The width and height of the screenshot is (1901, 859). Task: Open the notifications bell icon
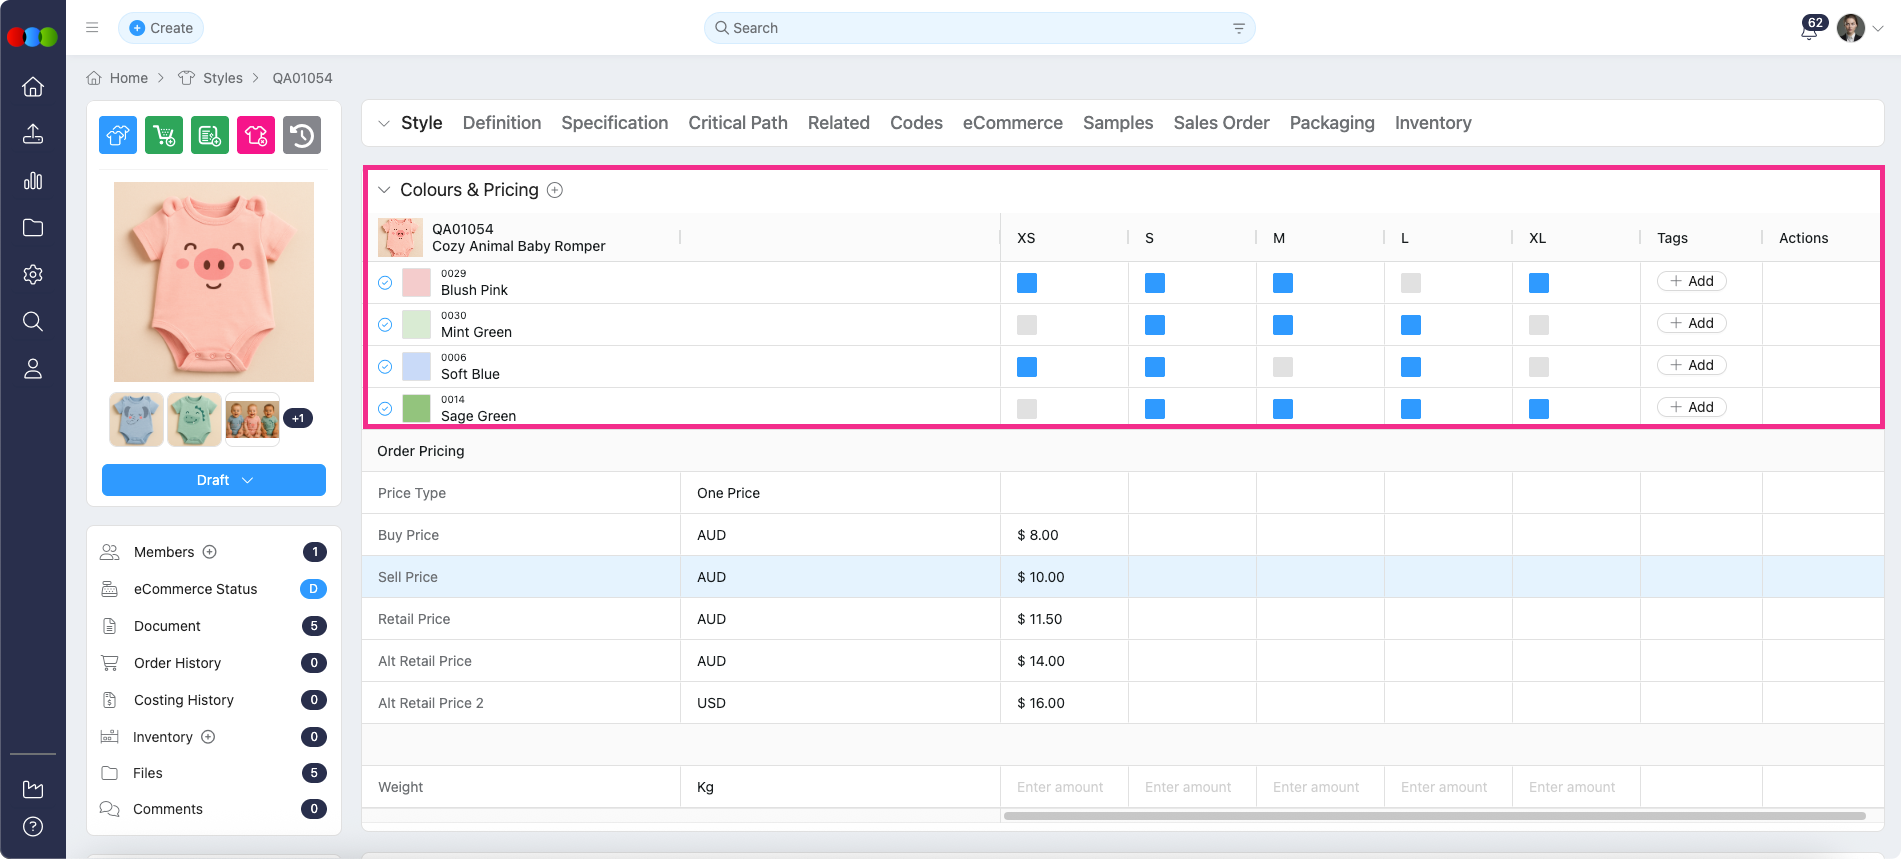(x=1808, y=30)
